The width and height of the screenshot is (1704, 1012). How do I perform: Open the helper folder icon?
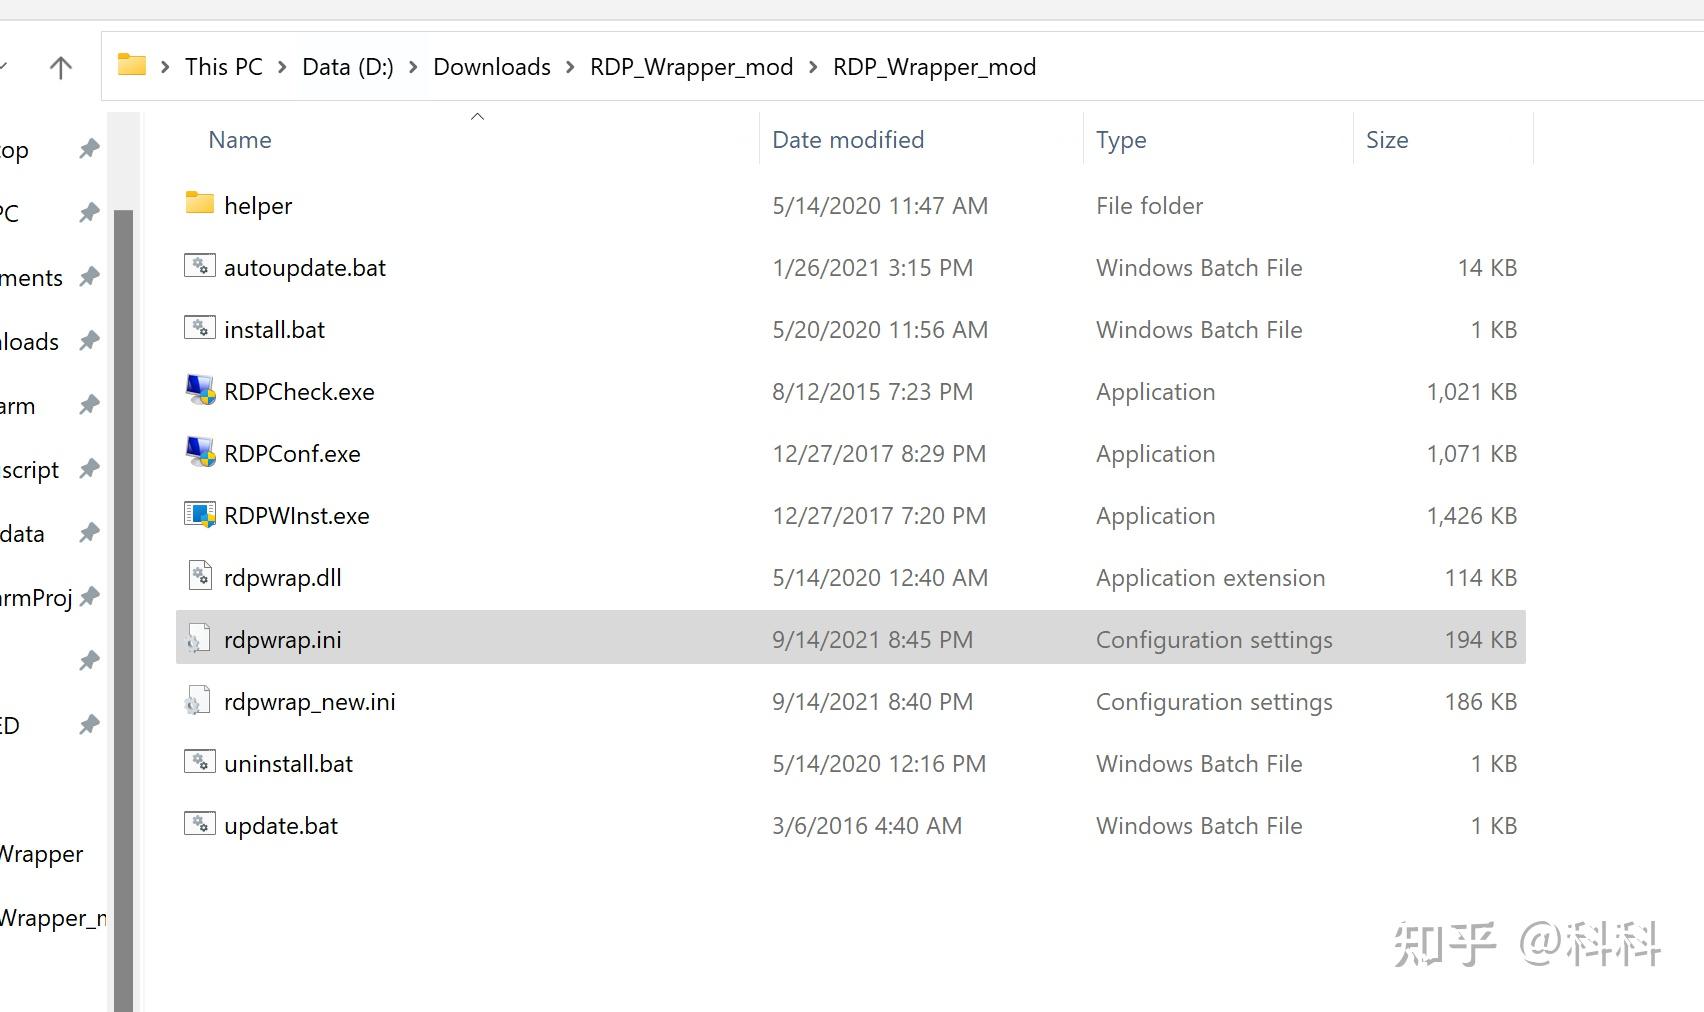pyautogui.click(x=198, y=204)
